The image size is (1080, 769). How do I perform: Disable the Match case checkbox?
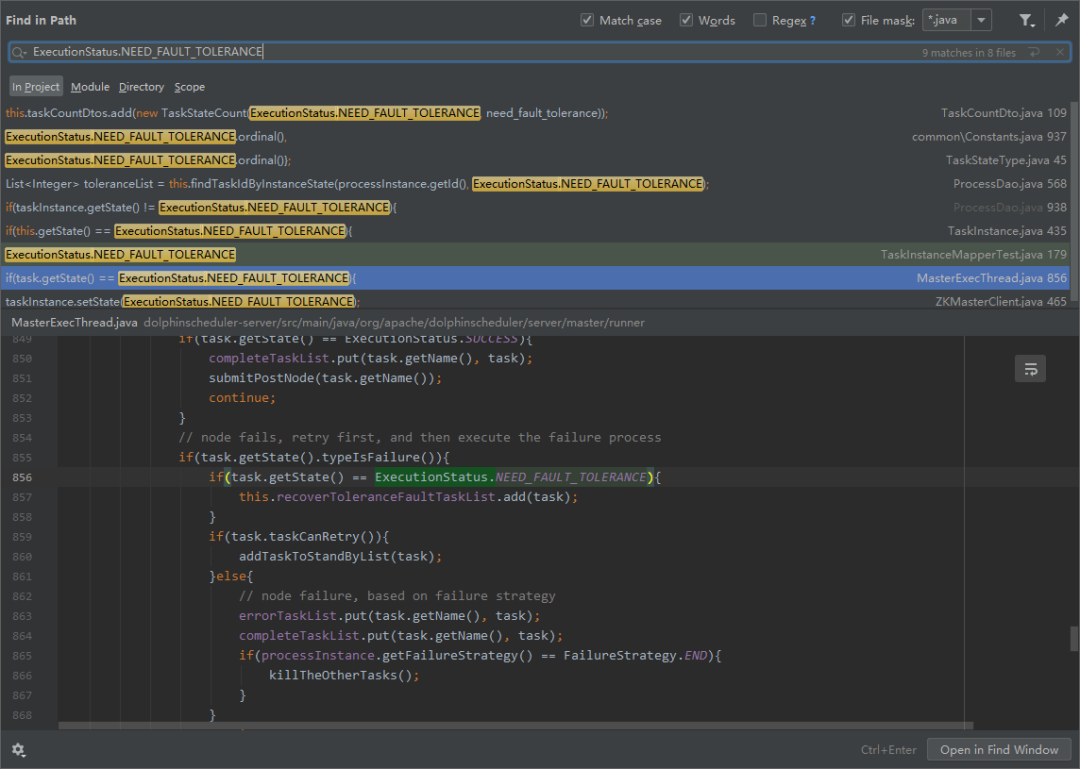tap(587, 20)
